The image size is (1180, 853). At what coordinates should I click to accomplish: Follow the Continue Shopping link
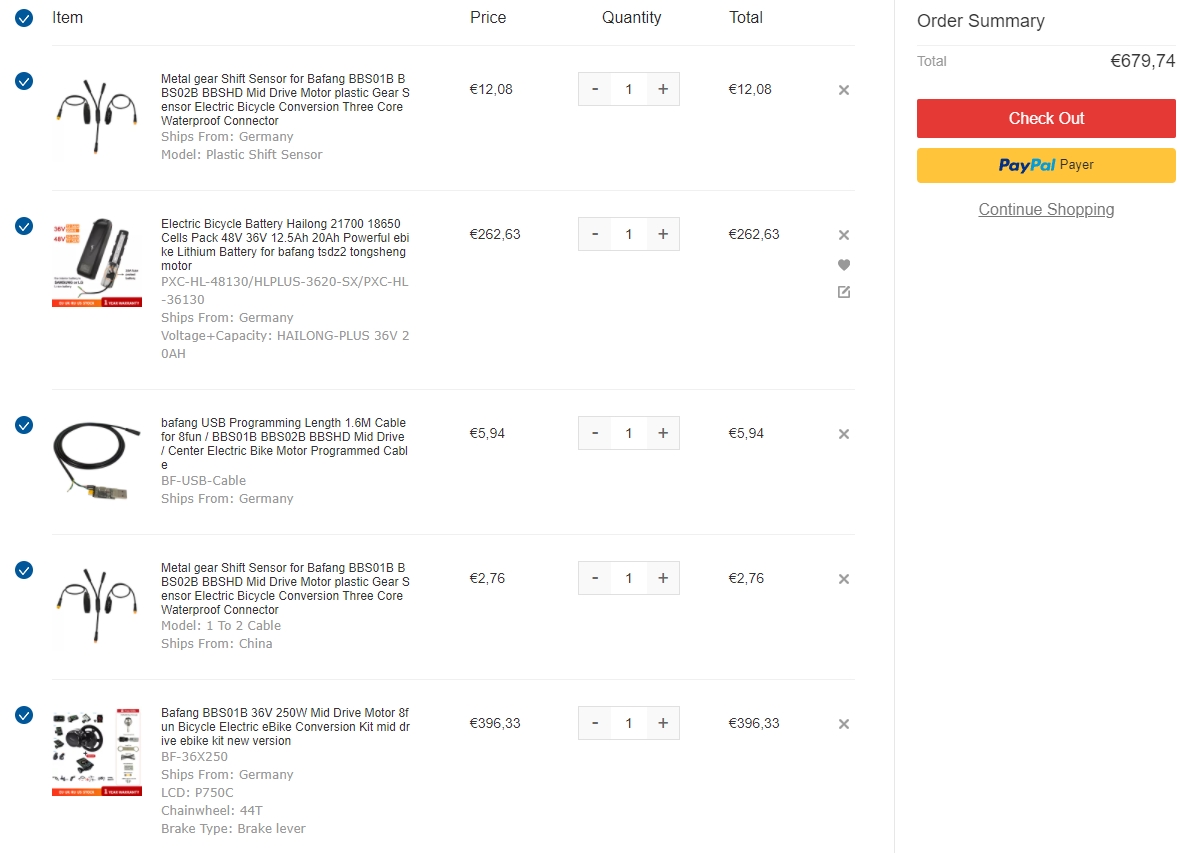[x=1046, y=210]
